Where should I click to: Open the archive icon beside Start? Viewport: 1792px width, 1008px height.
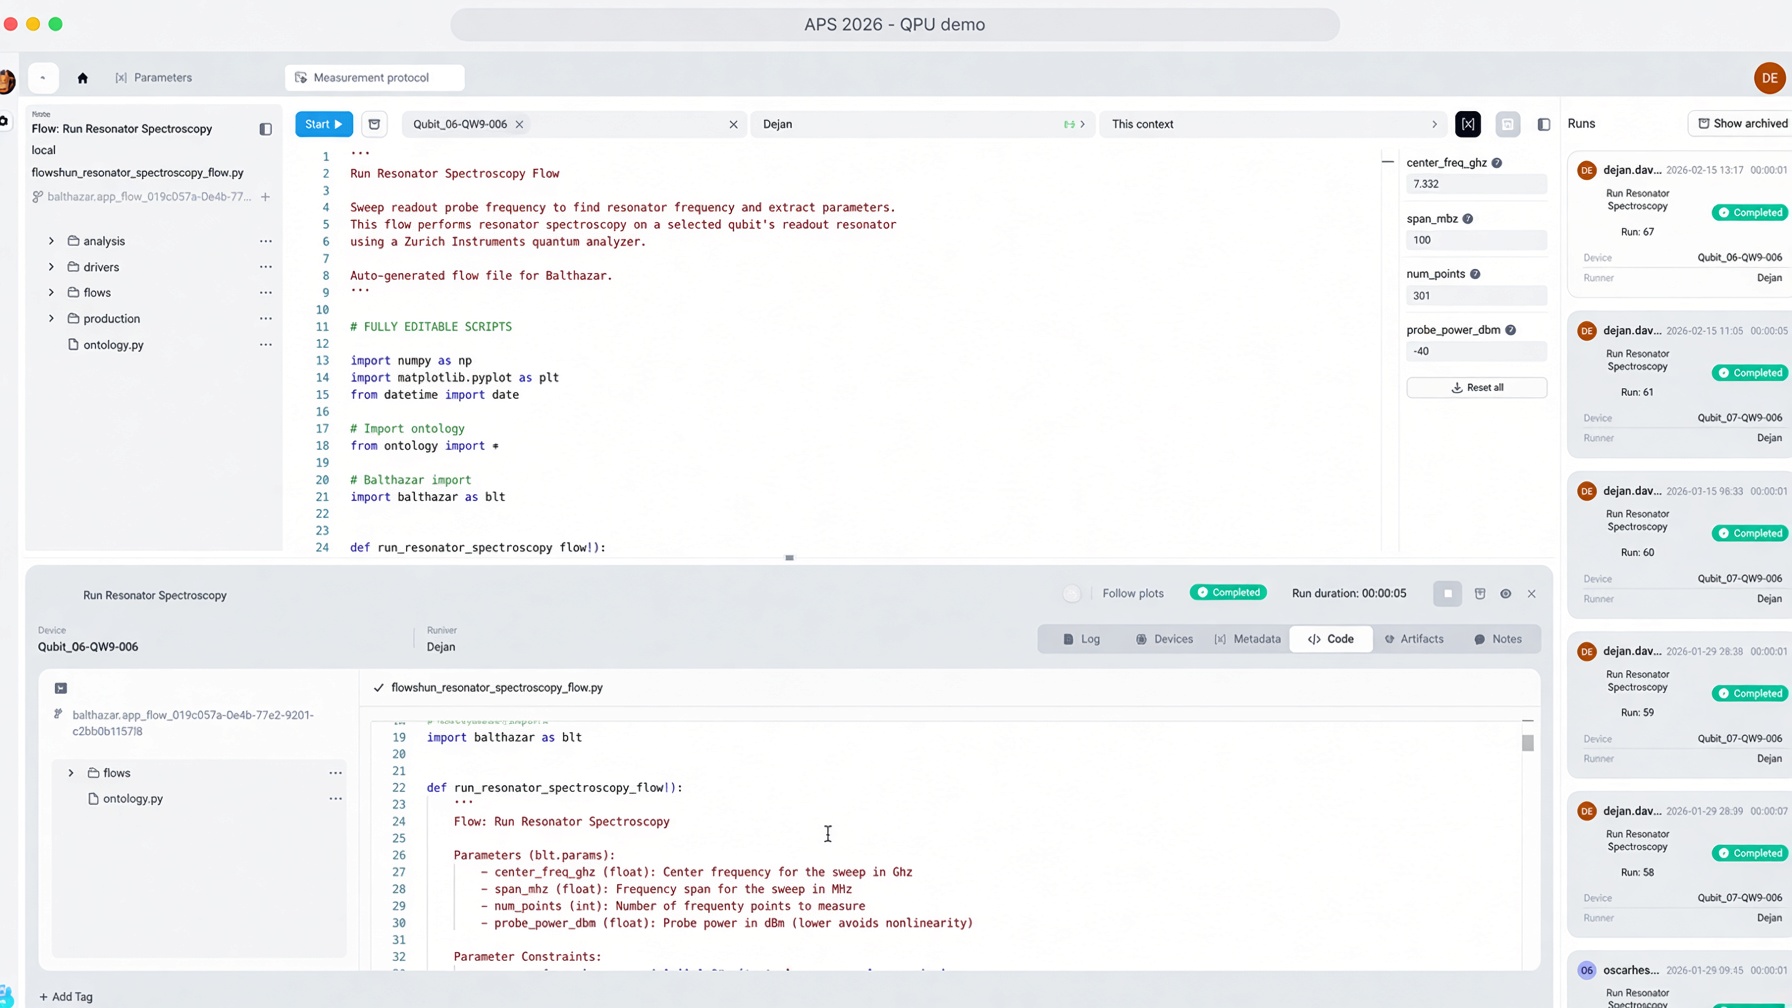(374, 124)
